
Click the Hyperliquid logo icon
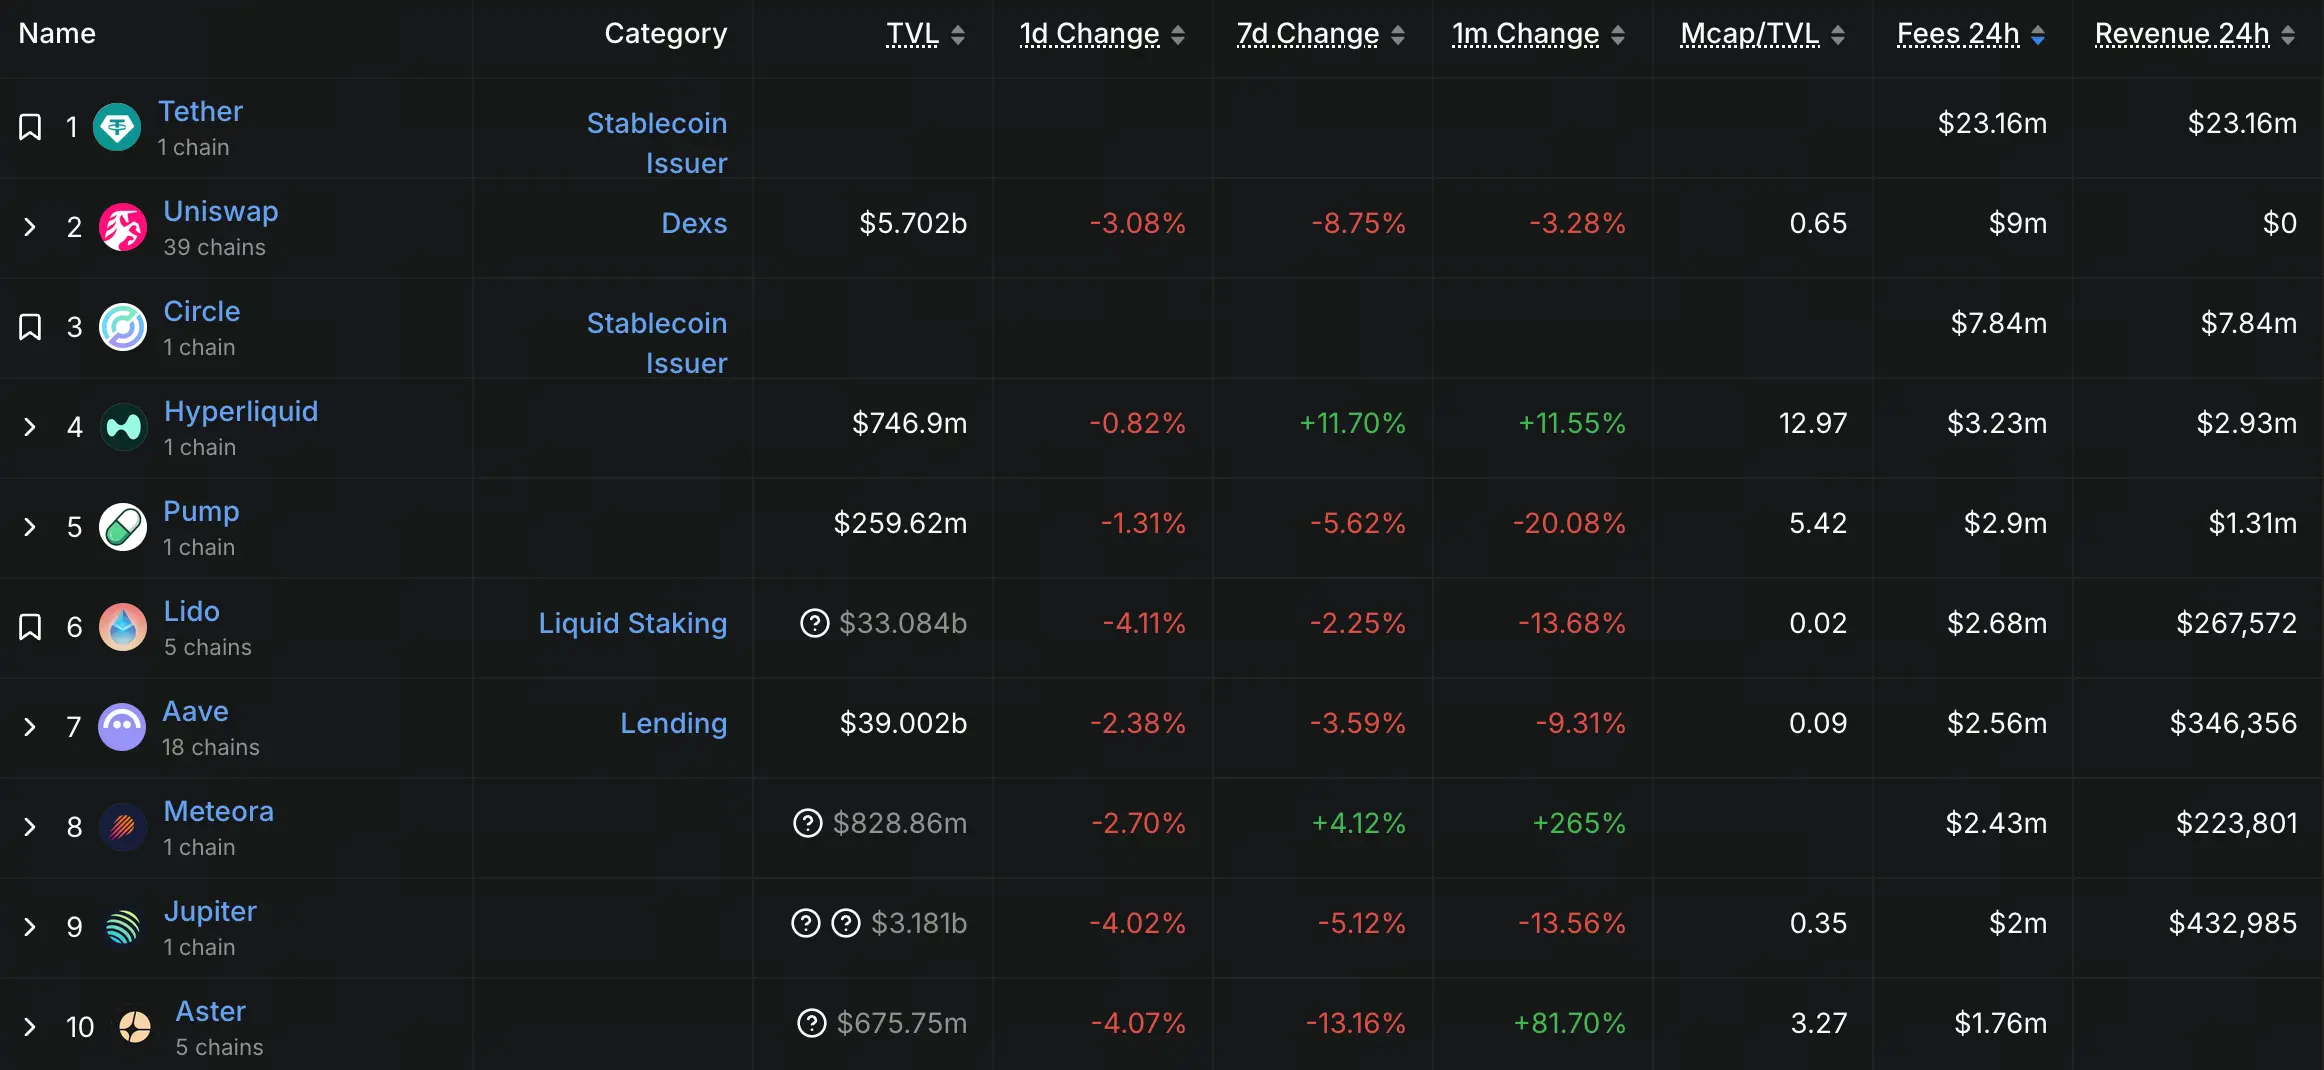(124, 427)
